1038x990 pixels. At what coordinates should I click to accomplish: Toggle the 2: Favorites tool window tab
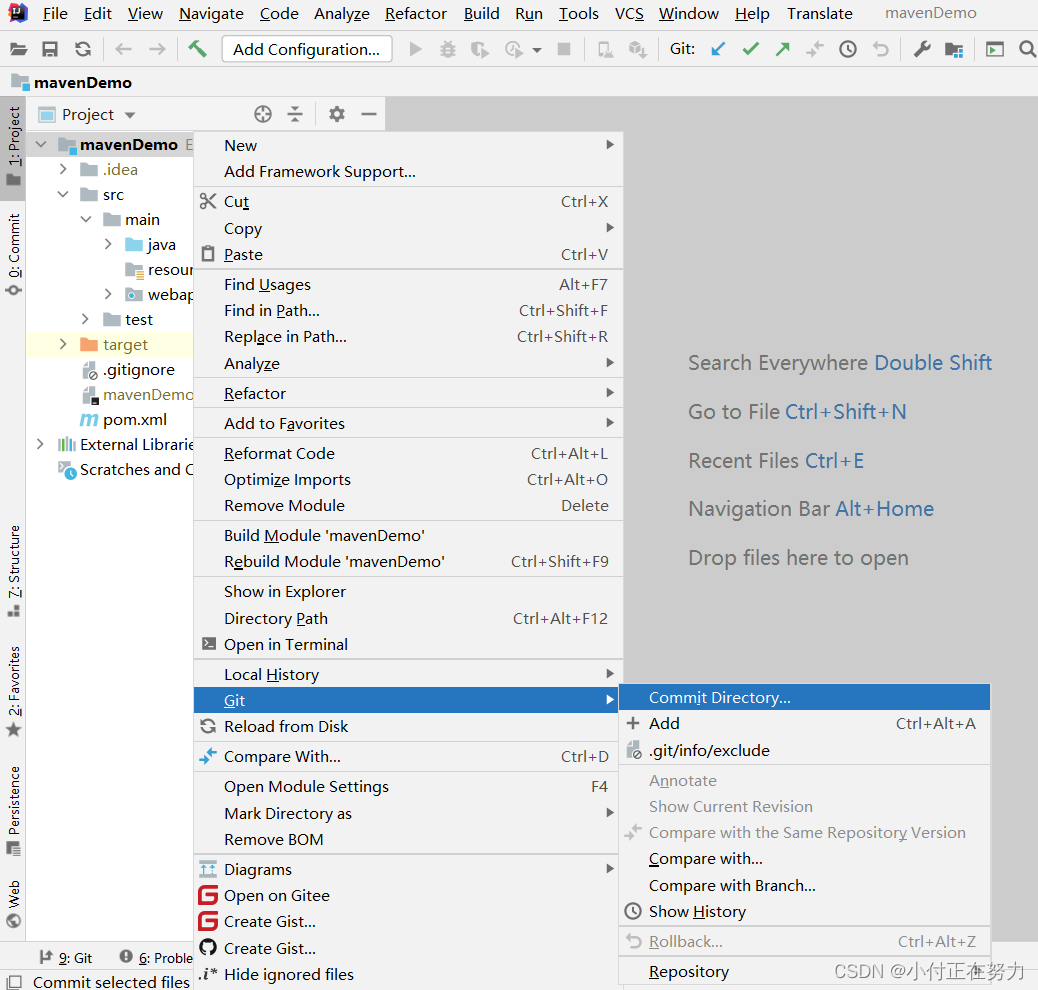13,691
